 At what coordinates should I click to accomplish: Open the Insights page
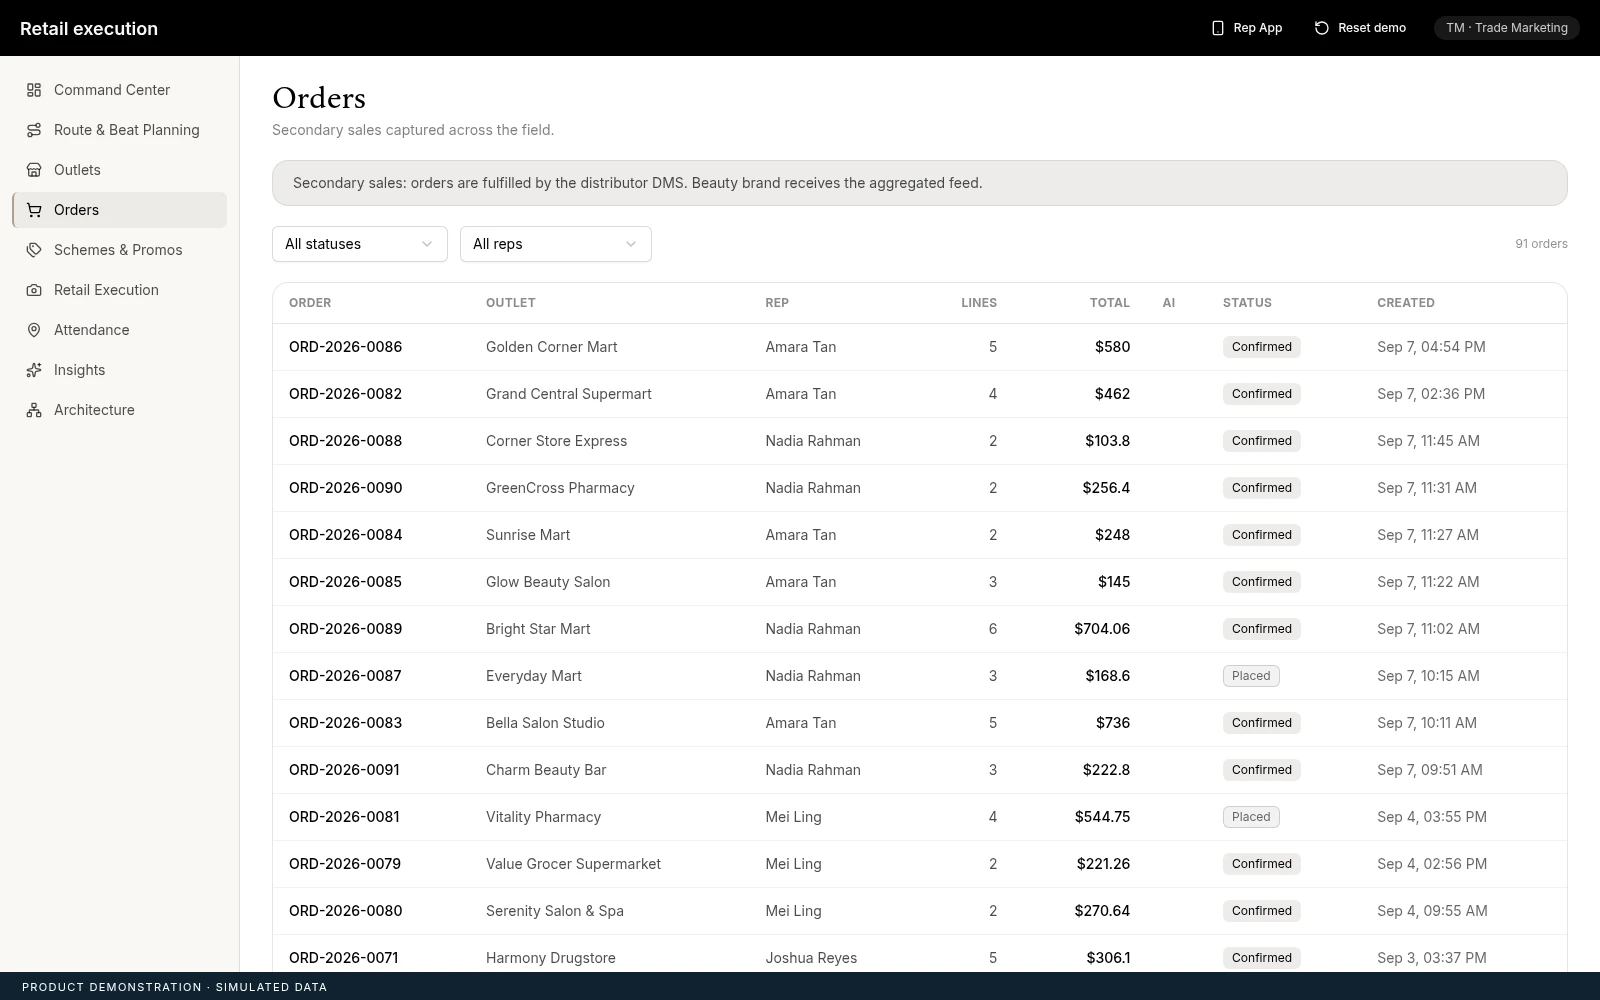click(120, 370)
